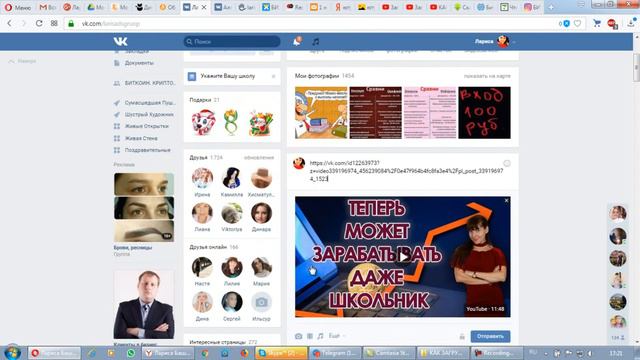Open Подарки block heading
640x360 pixels.
coord(200,100)
